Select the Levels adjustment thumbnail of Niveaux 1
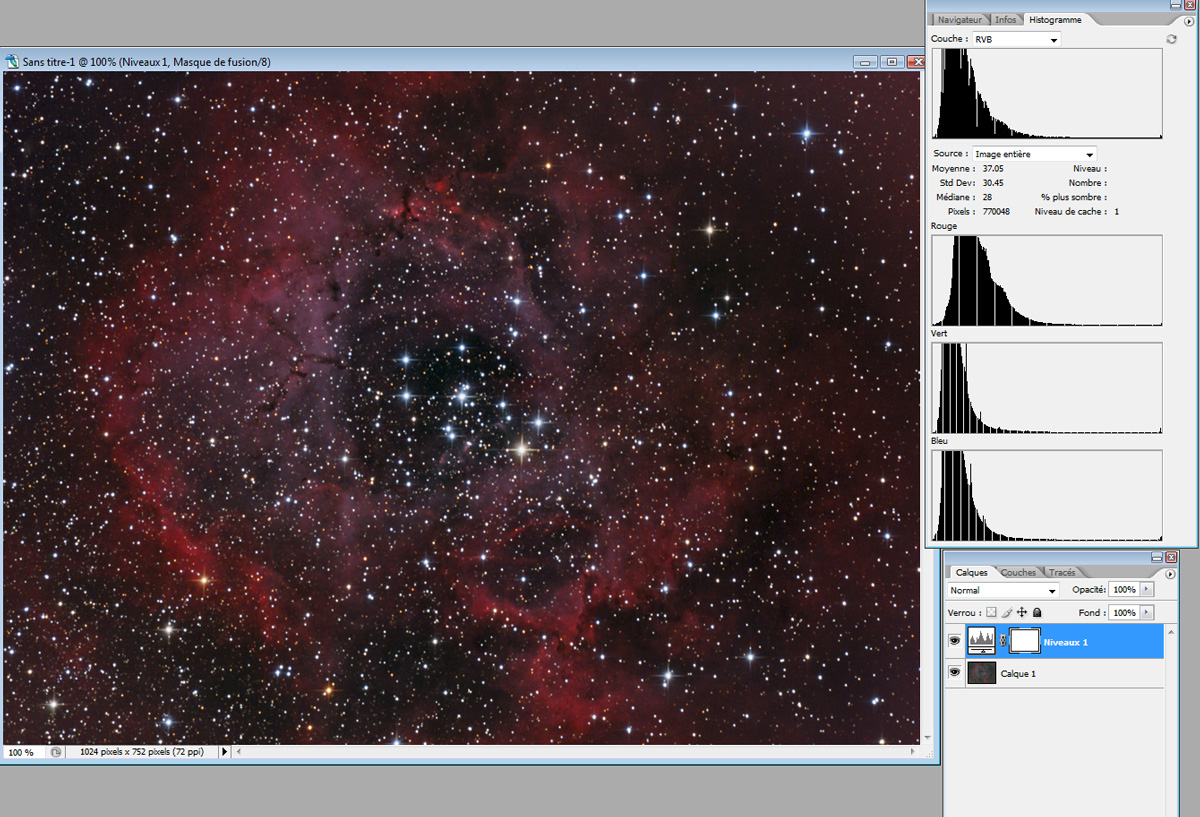 [982, 641]
